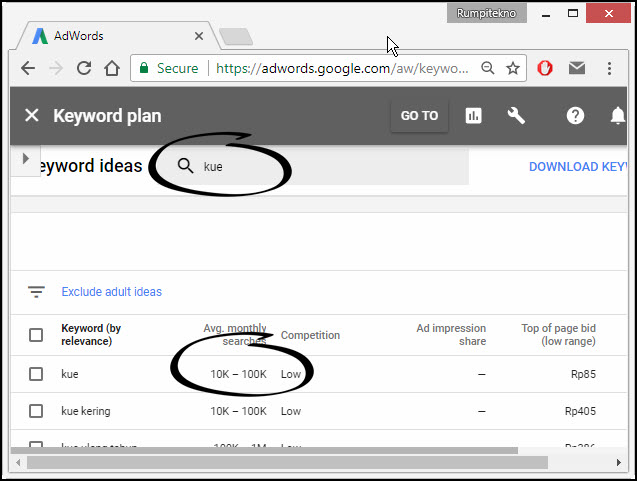Click Low competition in kue kering row

click(291, 411)
